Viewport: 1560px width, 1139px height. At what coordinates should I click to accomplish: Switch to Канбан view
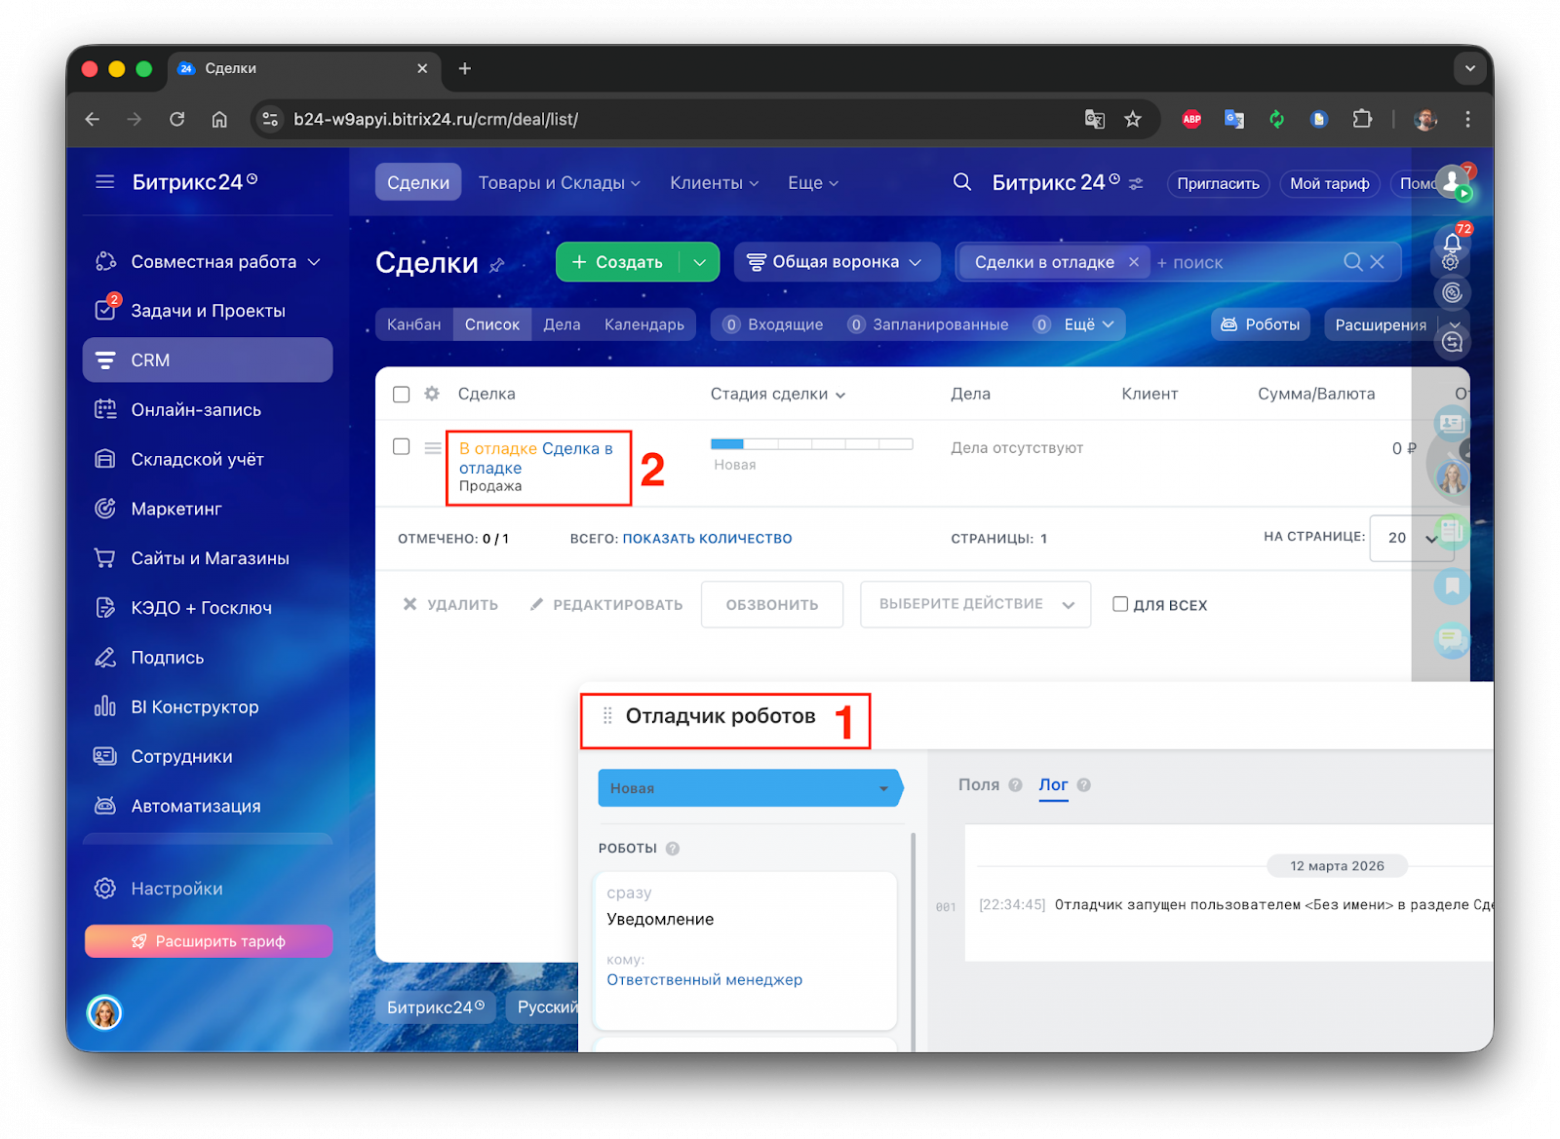[x=414, y=324]
